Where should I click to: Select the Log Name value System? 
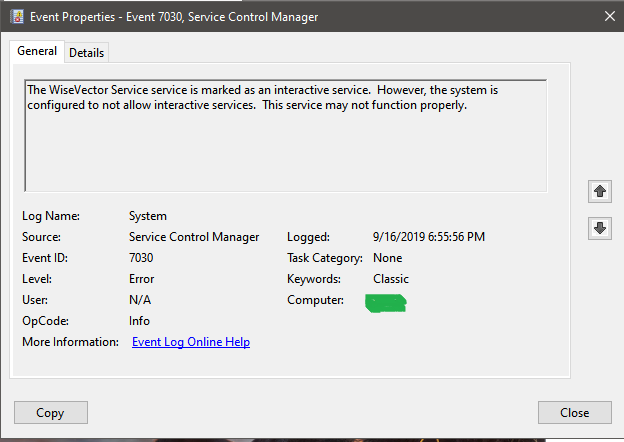point(148,216)
